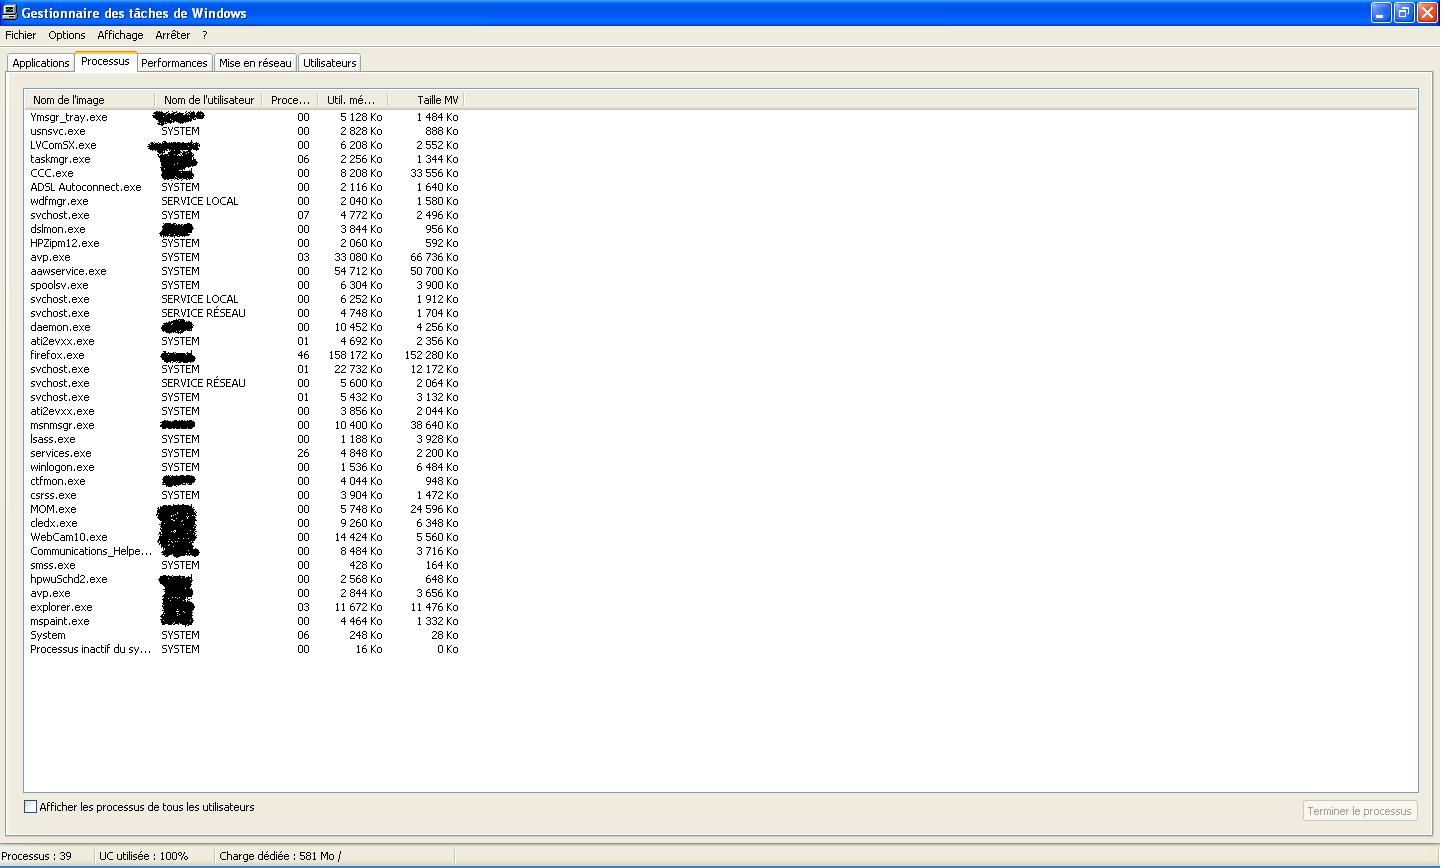The image size is (1445, 868).
Task: Restore down the Task Manager window
Action: click(1404, 13)
